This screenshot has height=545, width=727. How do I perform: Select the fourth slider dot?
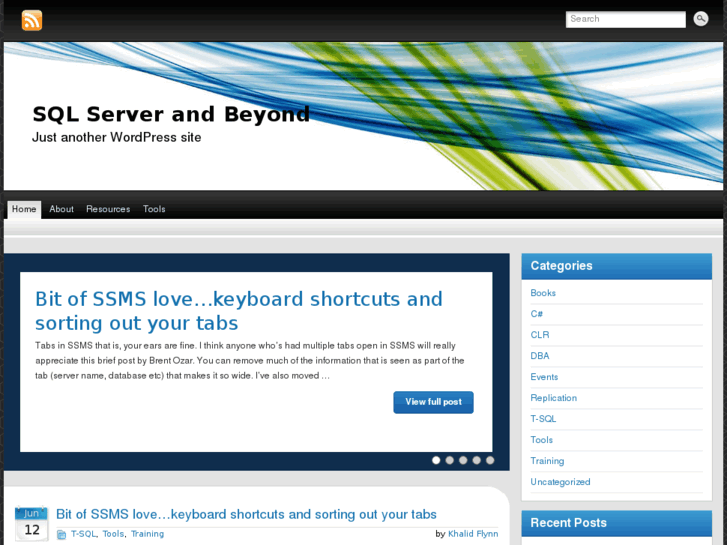[476, 460]
